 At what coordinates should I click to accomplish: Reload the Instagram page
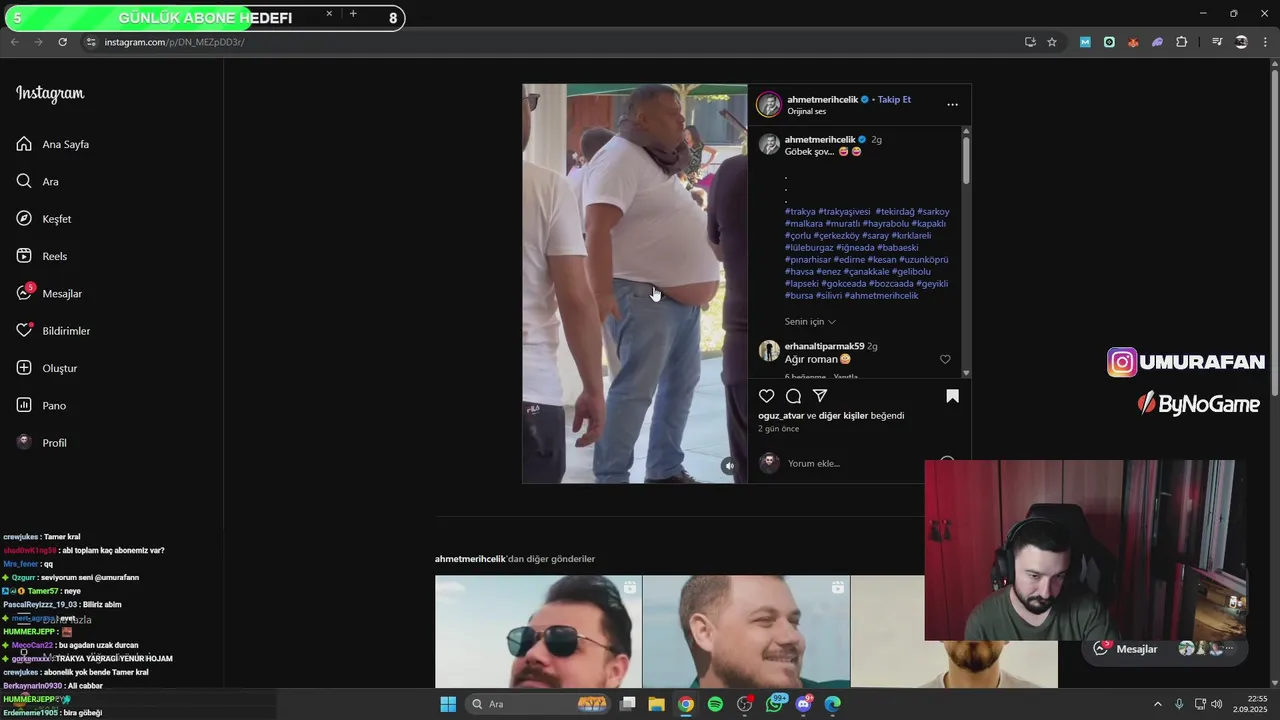coord(62,42)
